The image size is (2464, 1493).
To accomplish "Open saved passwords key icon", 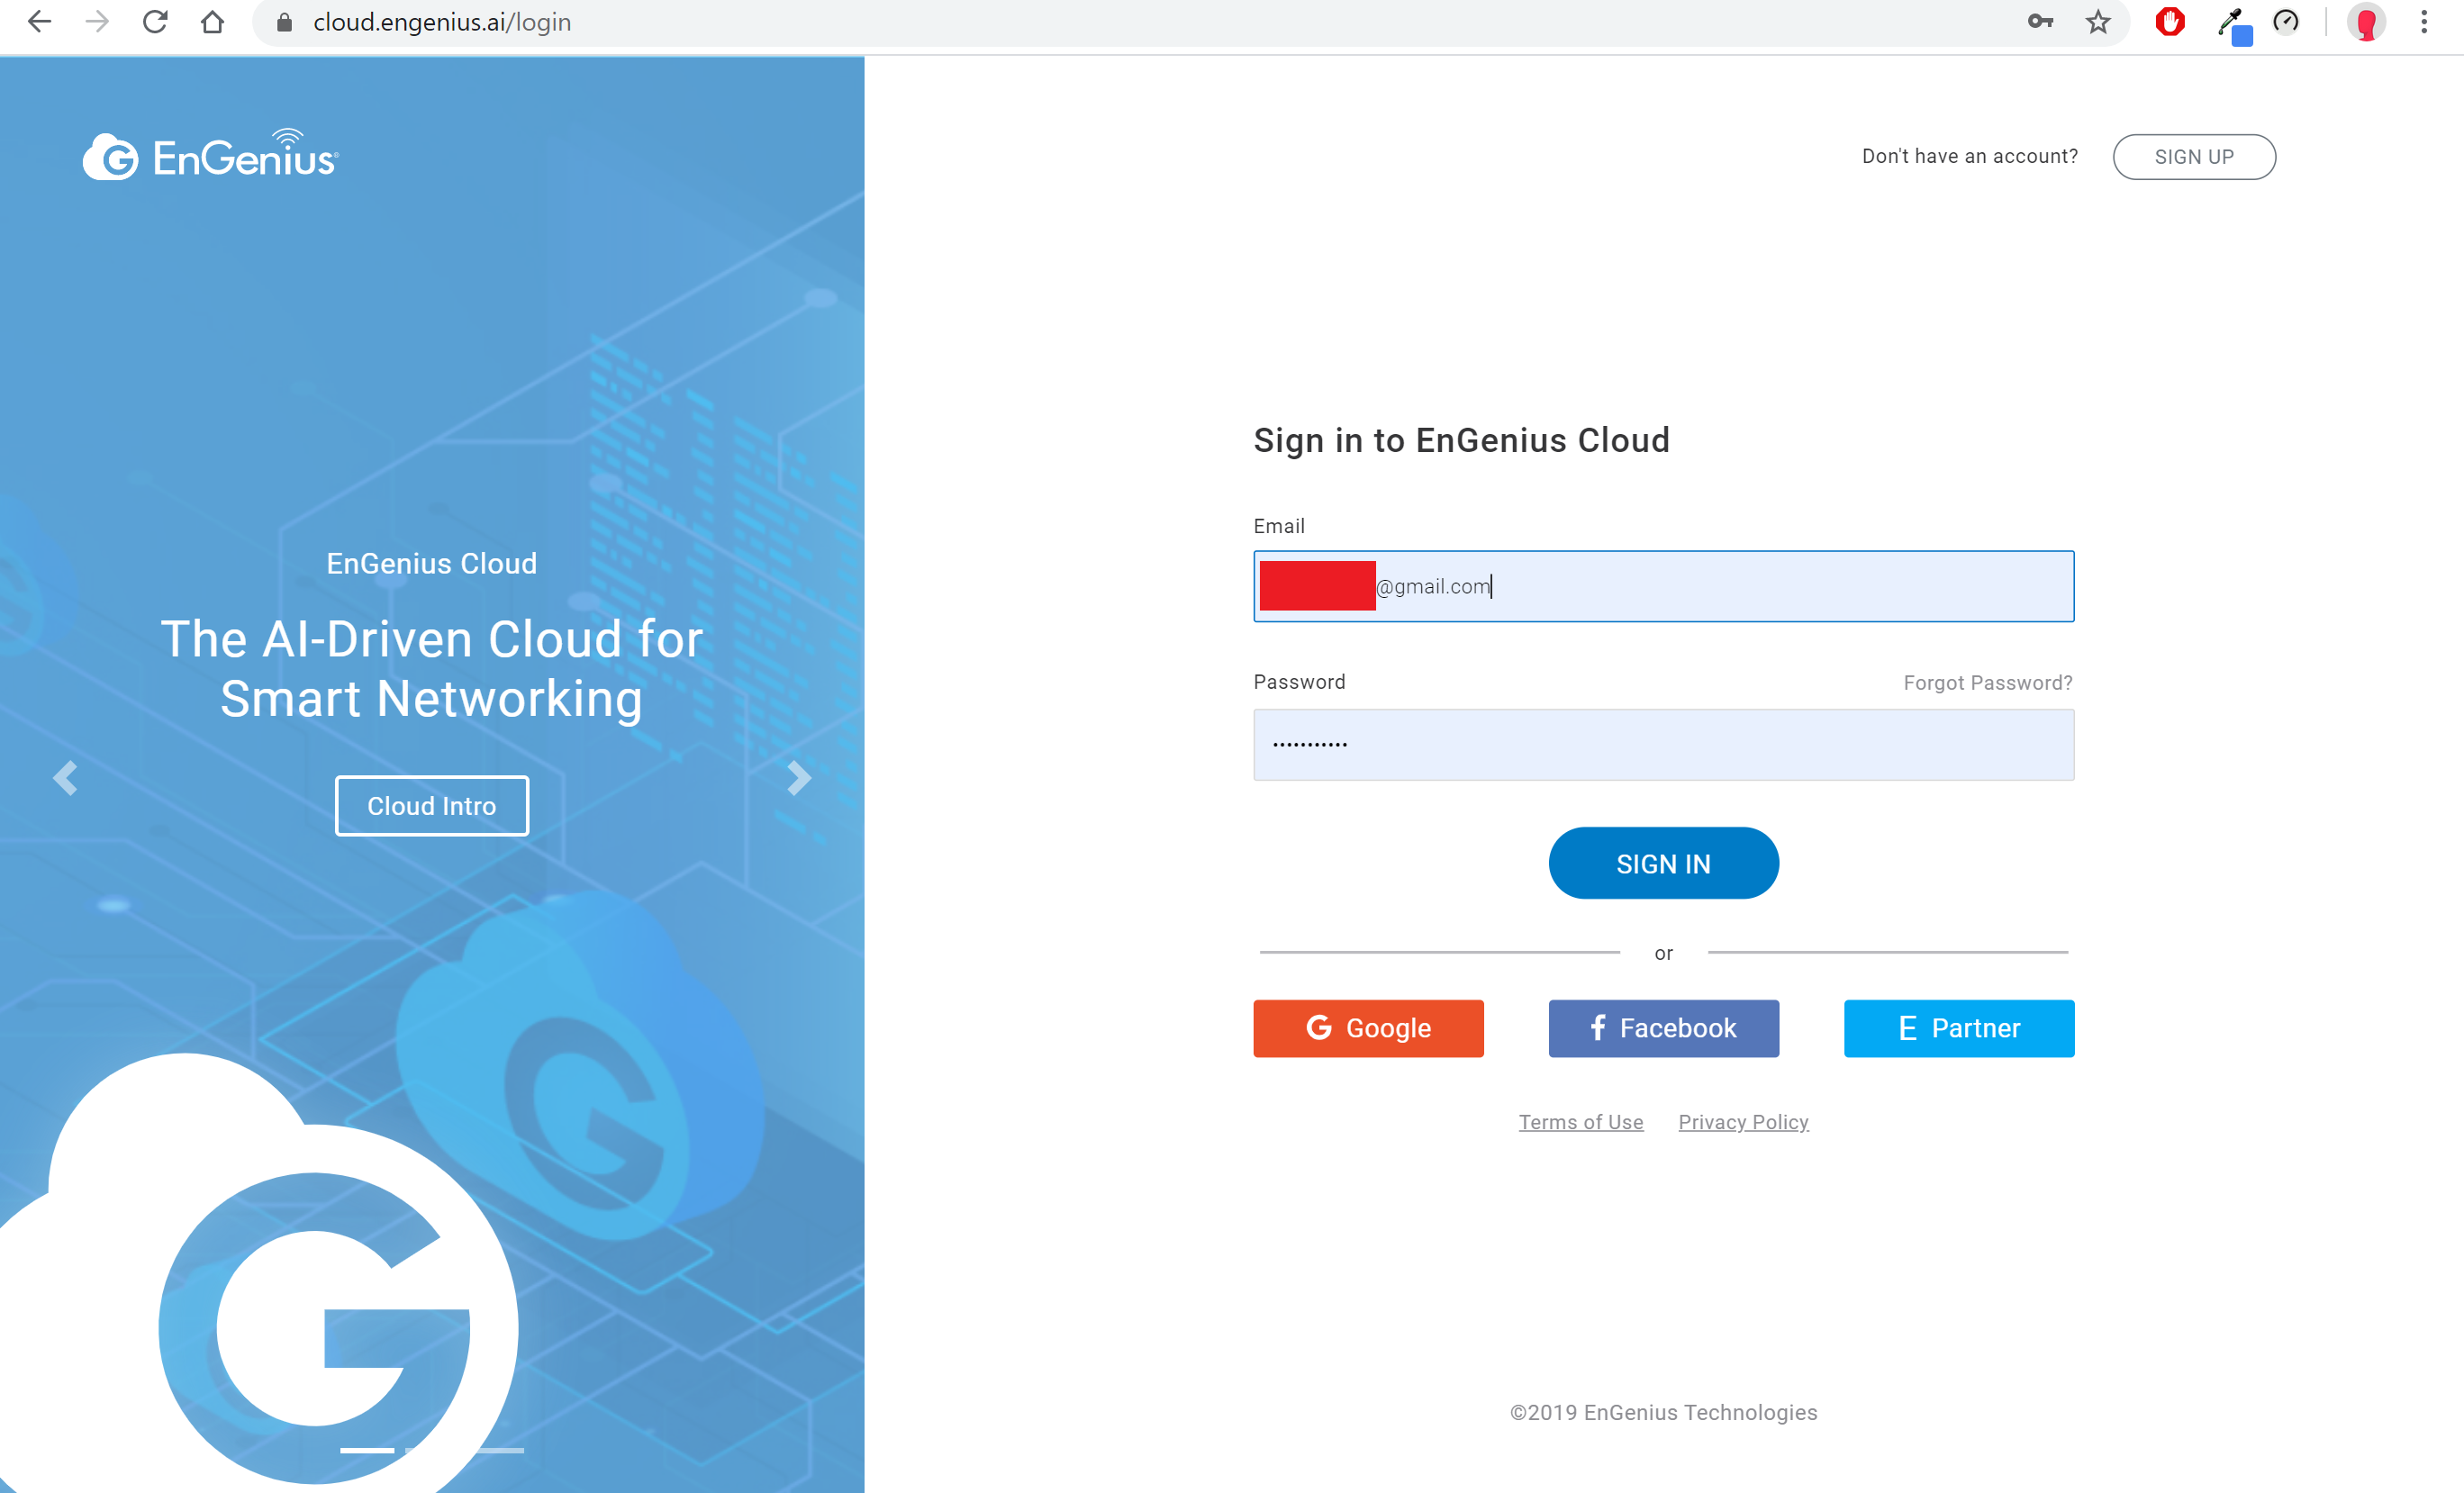I will tap(2040, 22).
